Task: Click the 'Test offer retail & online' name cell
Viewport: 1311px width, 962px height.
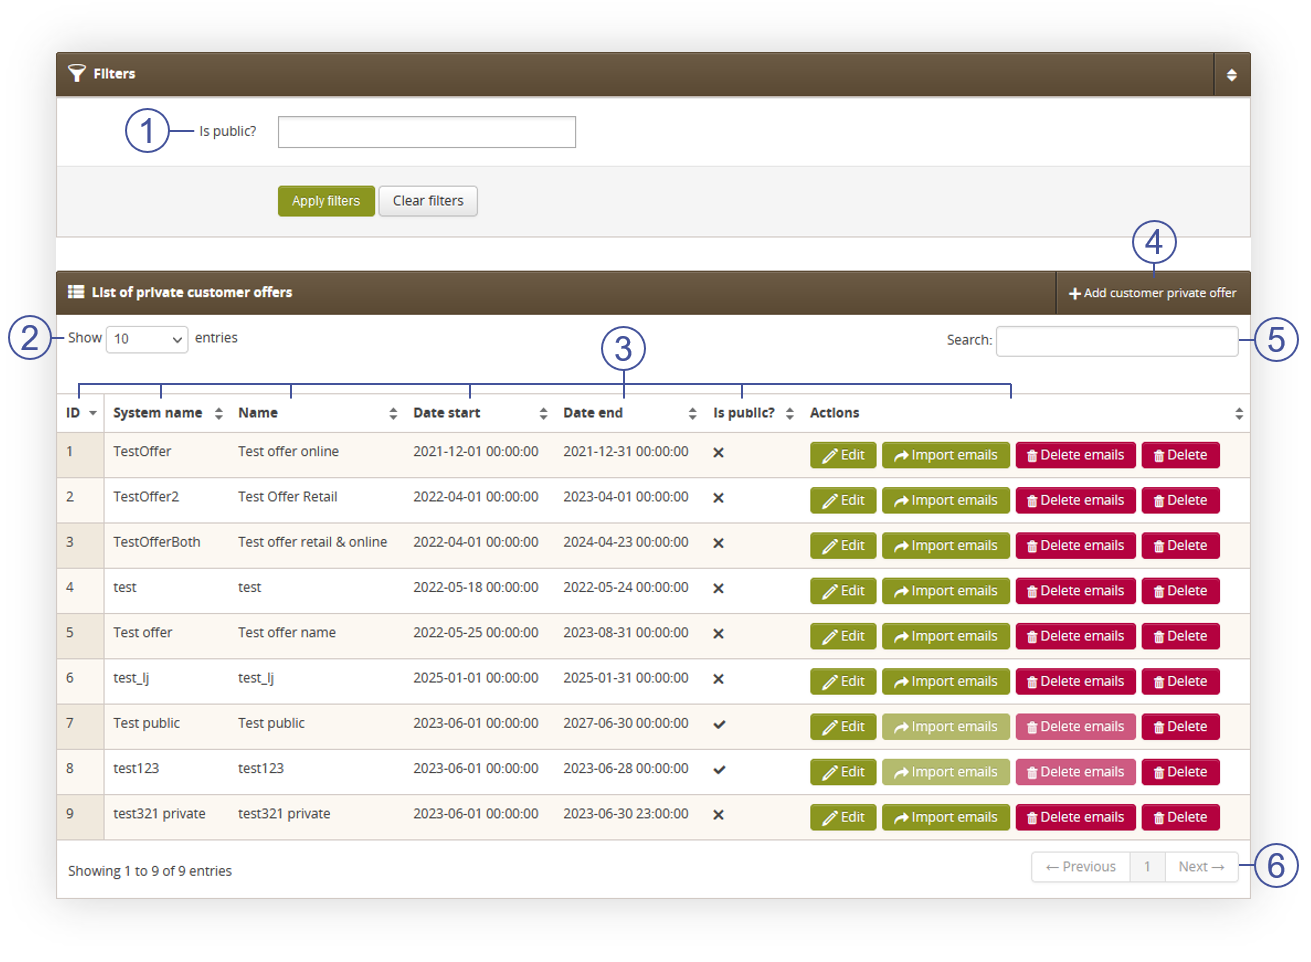Action: (x=313, y=542)
